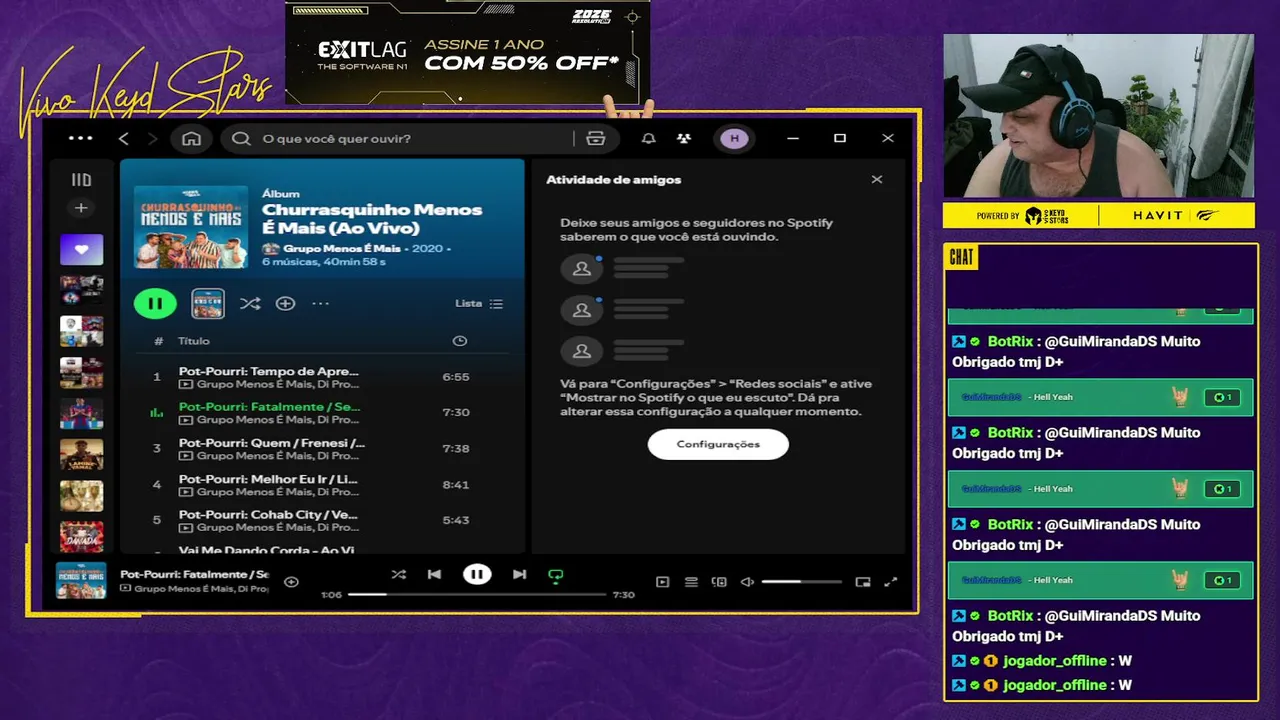1280x720 pixels.
Task: Click the album cover Churrasquinho Menos É Mais
Action: click(191, 227)
